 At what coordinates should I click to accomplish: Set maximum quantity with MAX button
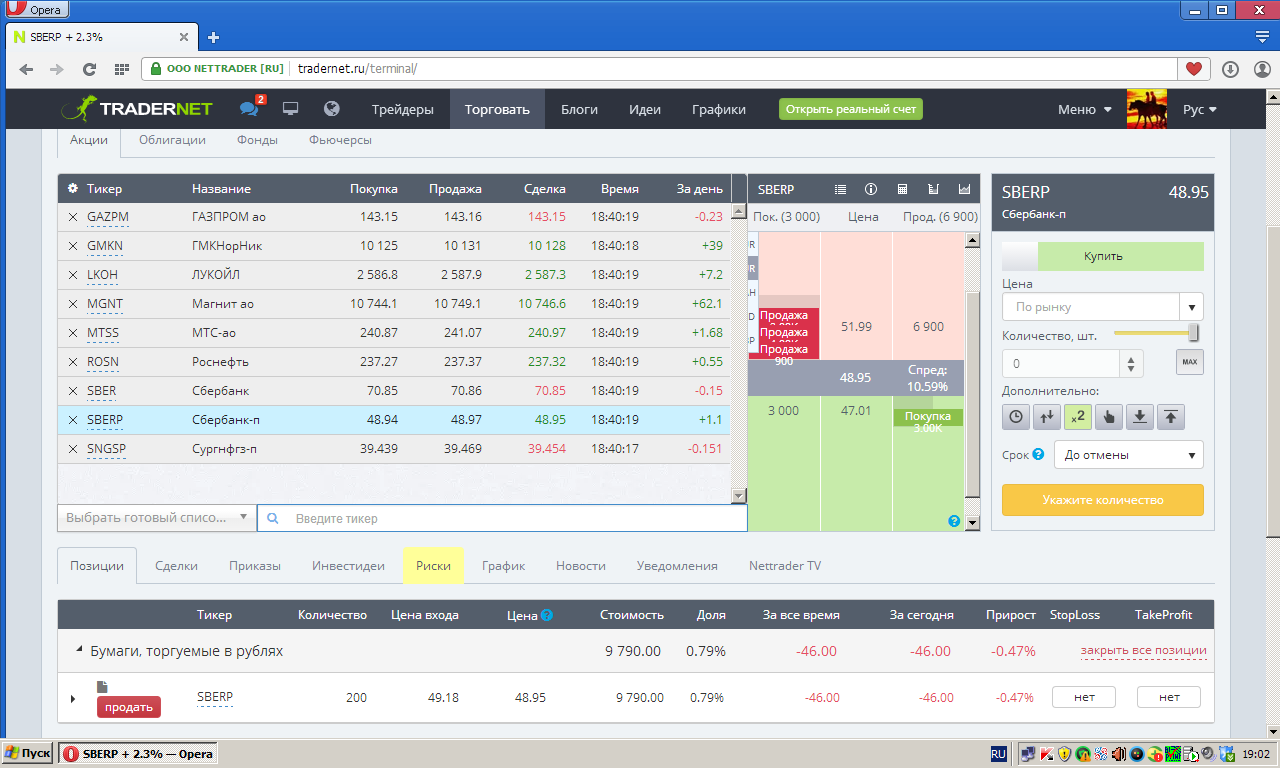(1190, 362)
